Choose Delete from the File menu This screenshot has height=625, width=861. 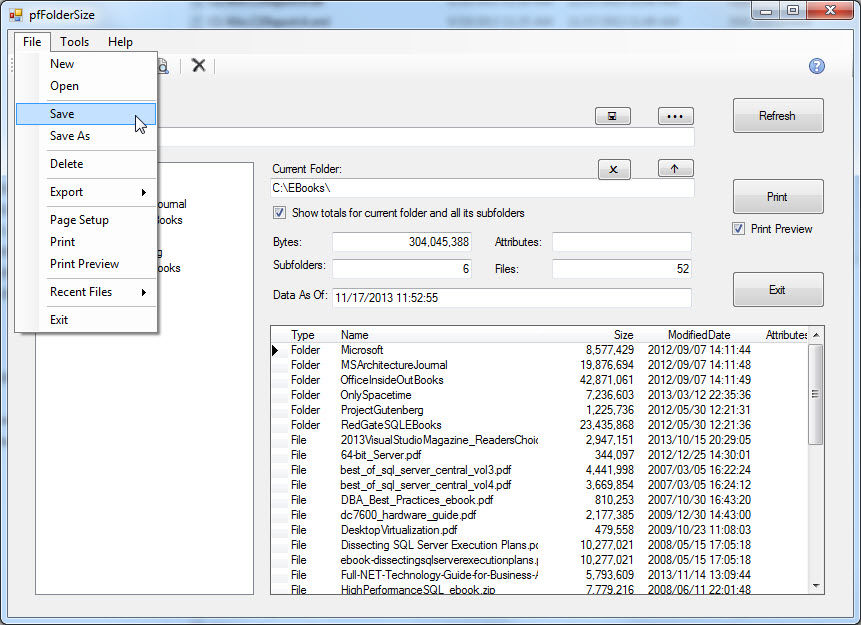pyautogui.click(x=86, y=164)
